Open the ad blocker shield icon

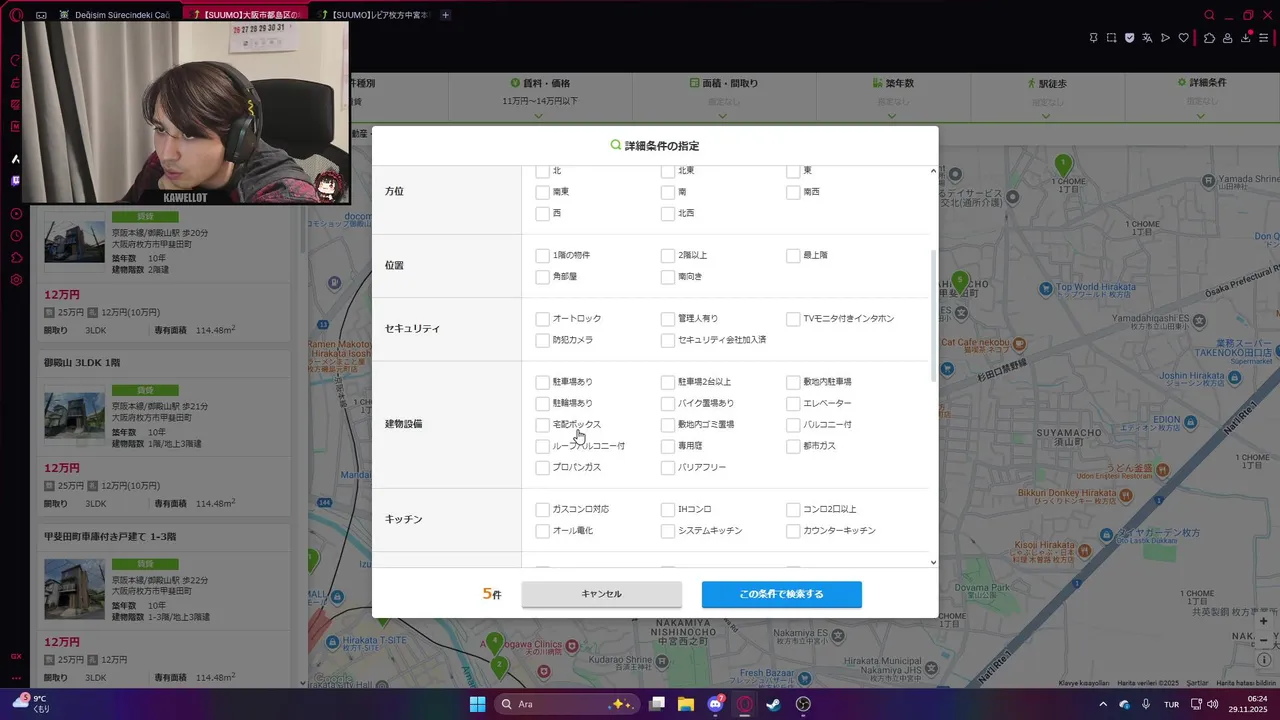(x=1130, y=38)
